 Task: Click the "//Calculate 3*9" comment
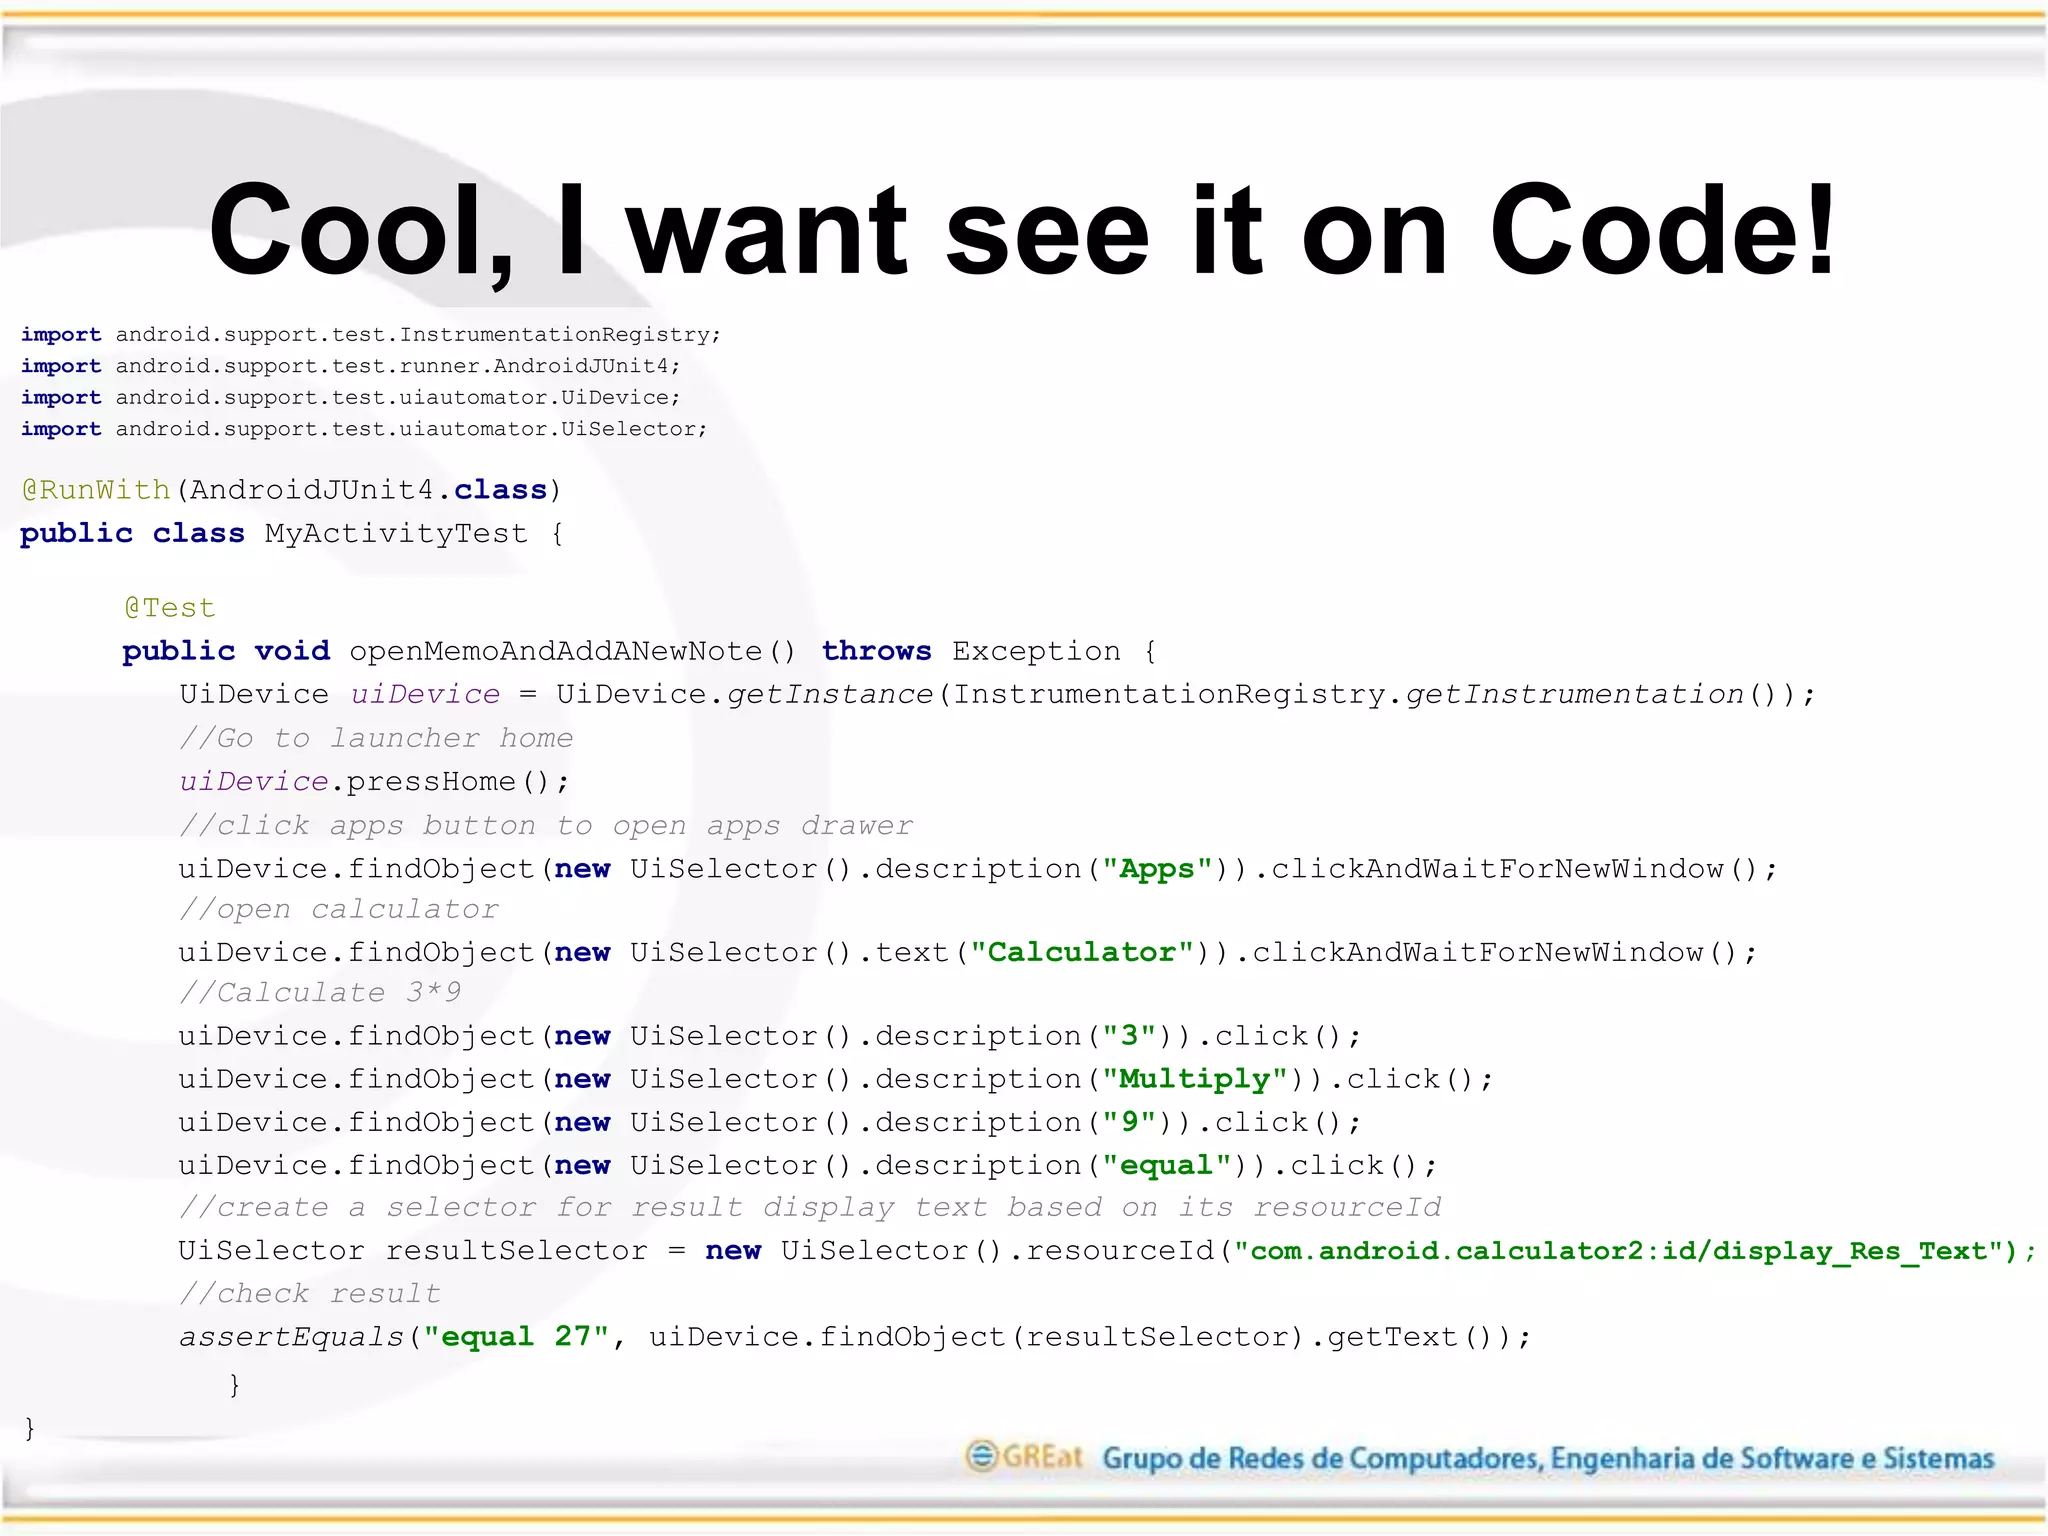click(x=320, y=993)
